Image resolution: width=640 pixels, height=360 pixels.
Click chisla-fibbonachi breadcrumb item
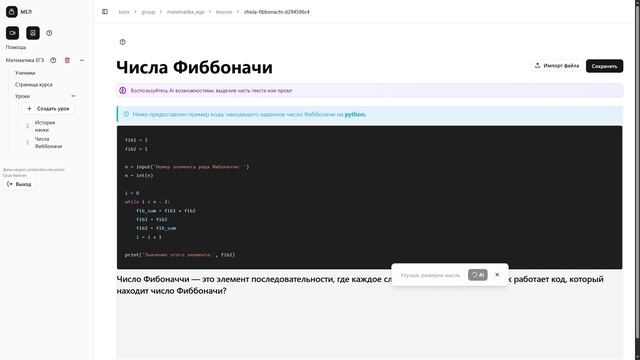[x=277, y=12]
